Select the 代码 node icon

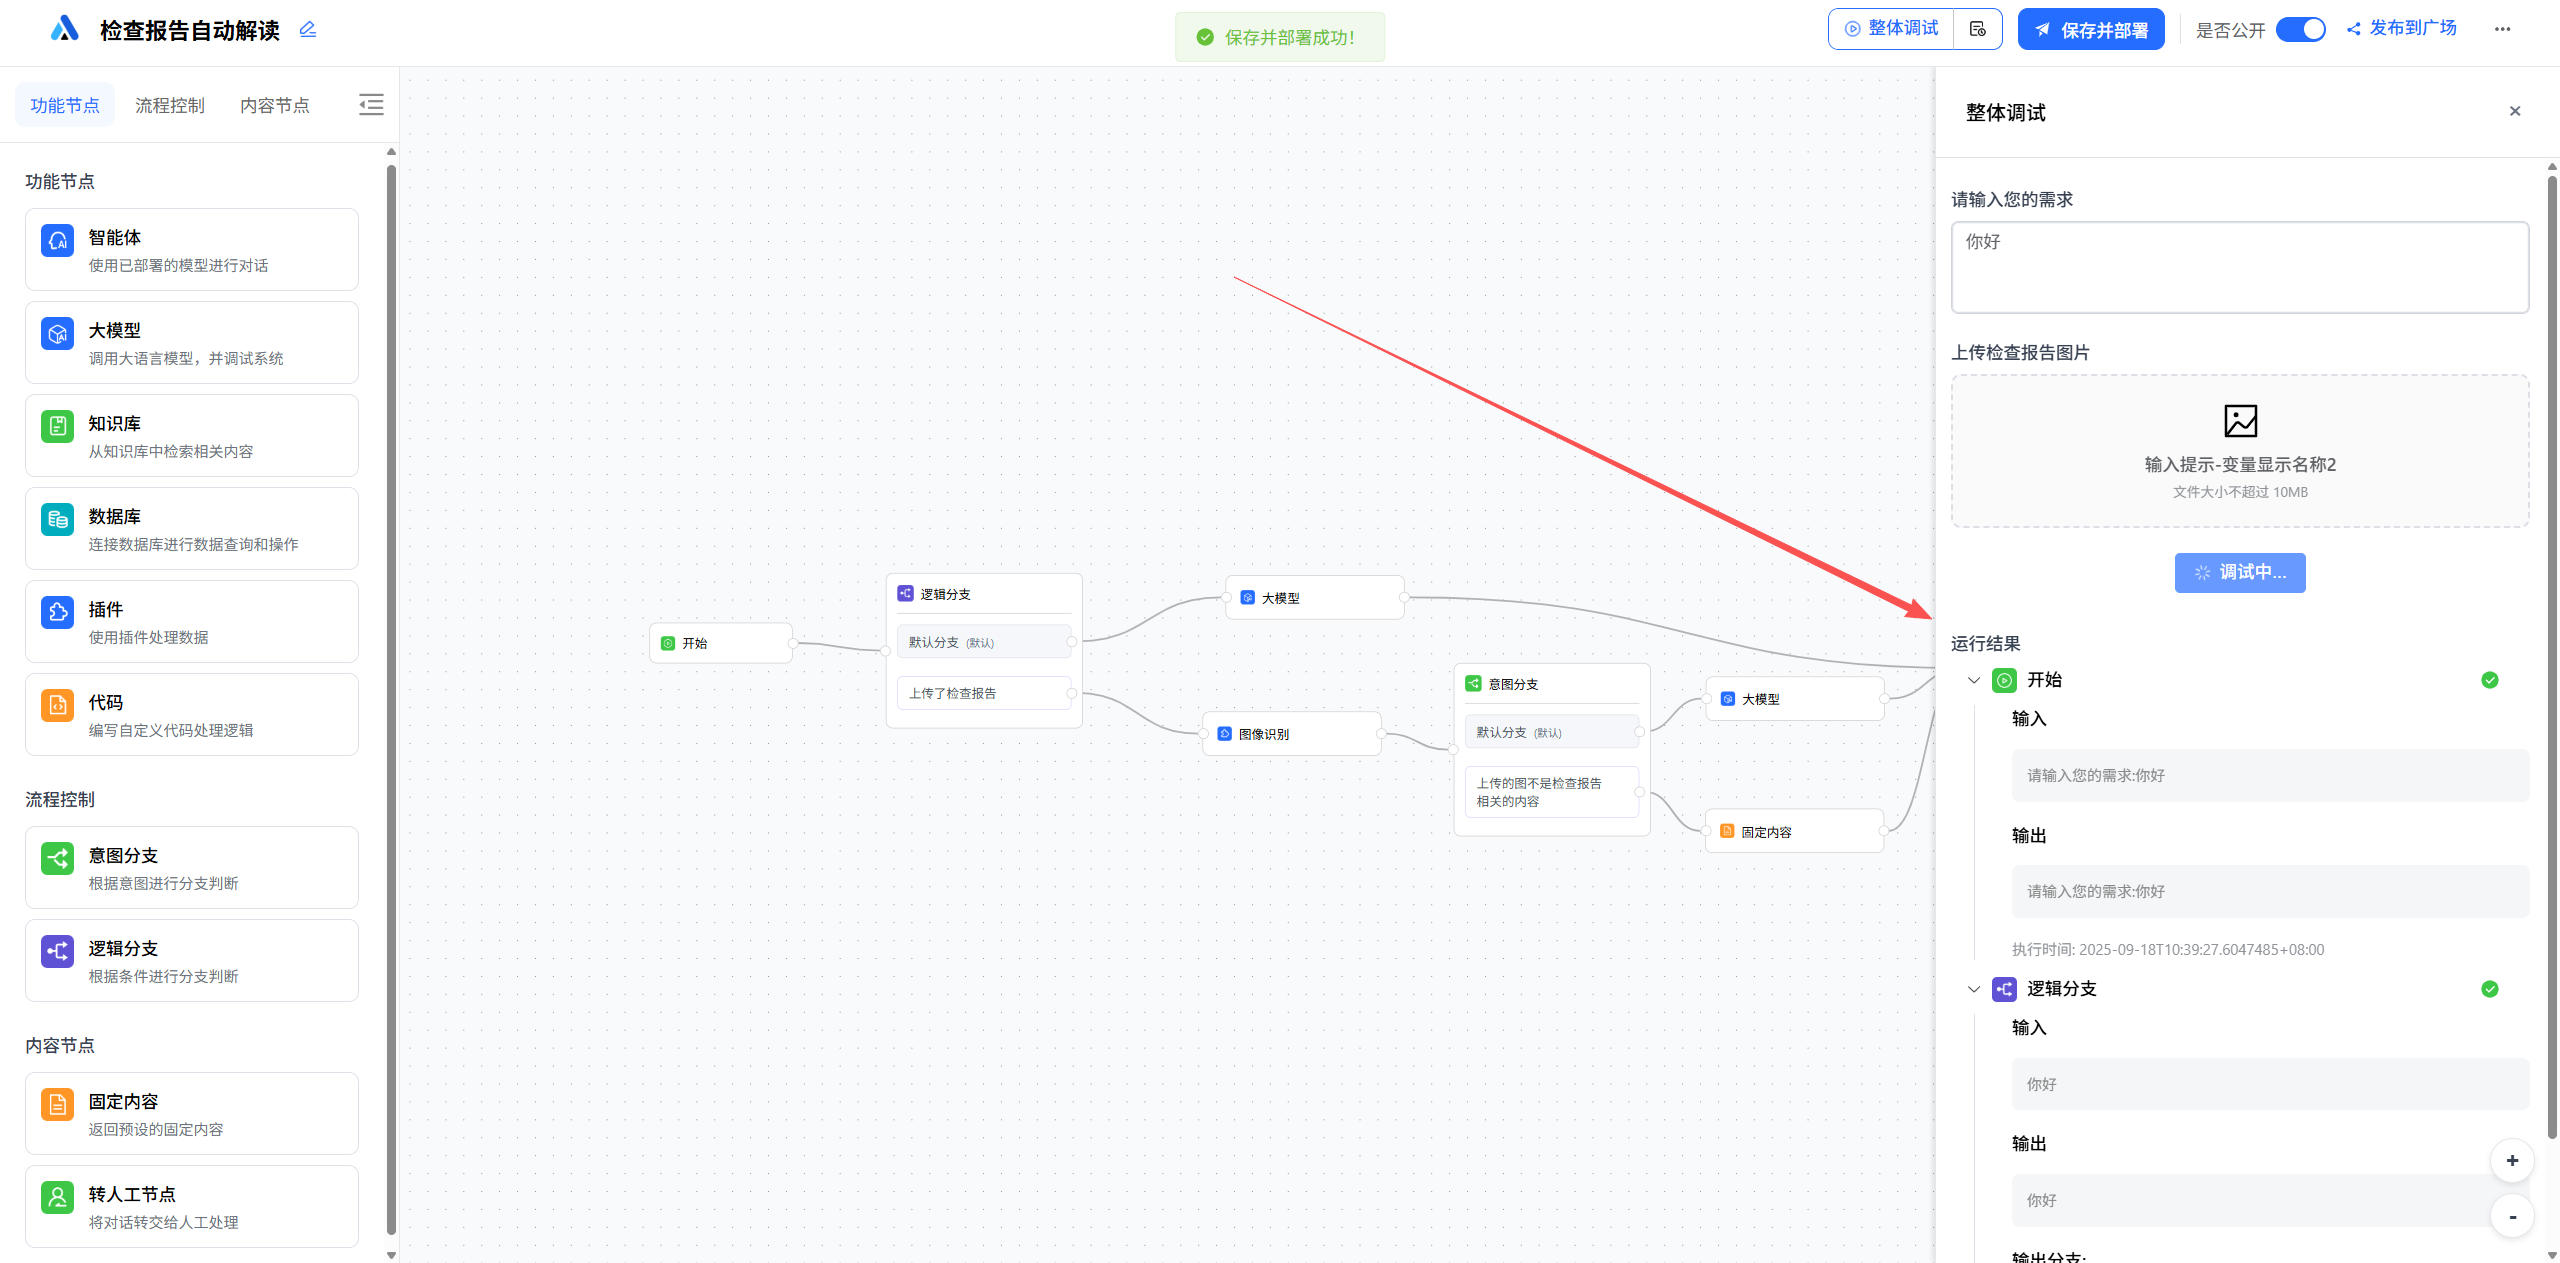[58, 705]
